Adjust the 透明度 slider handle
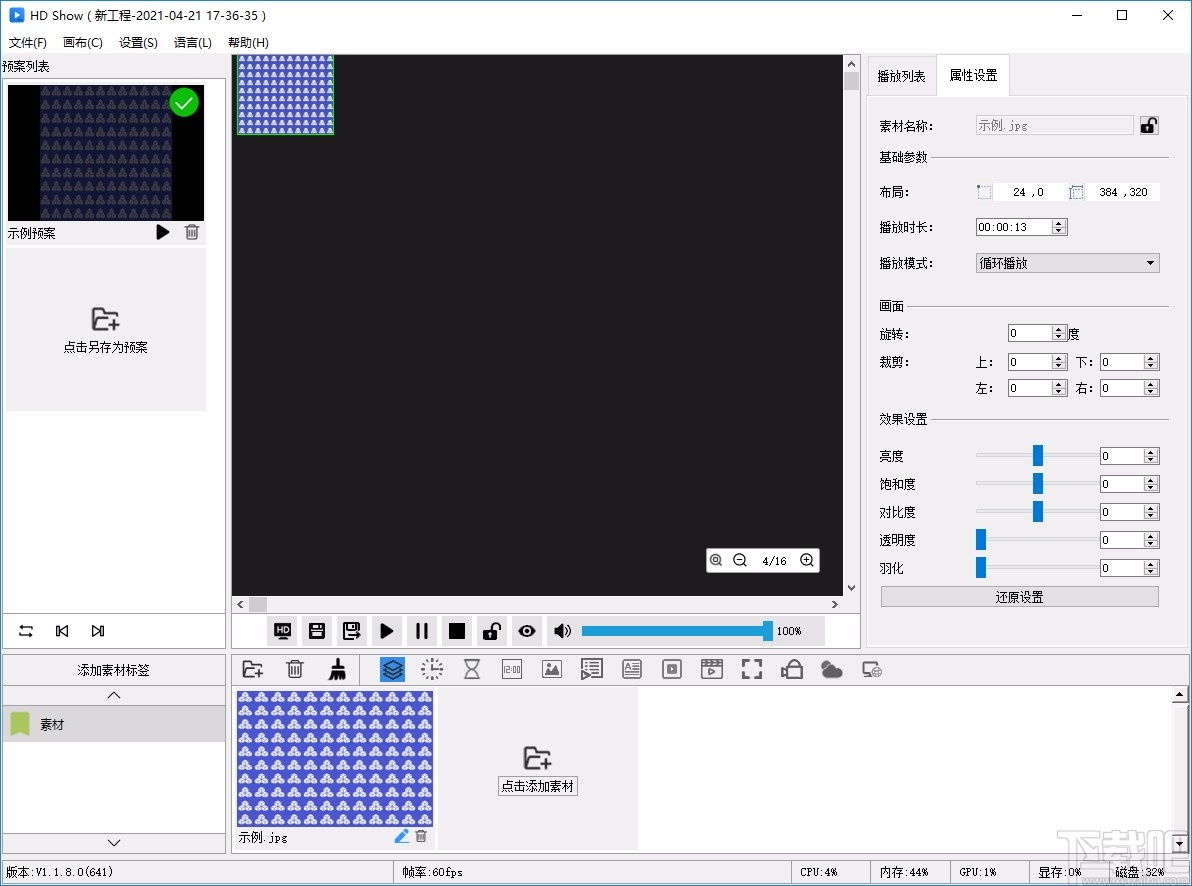This screenshot has height=886, width=1192. (981, 540)
